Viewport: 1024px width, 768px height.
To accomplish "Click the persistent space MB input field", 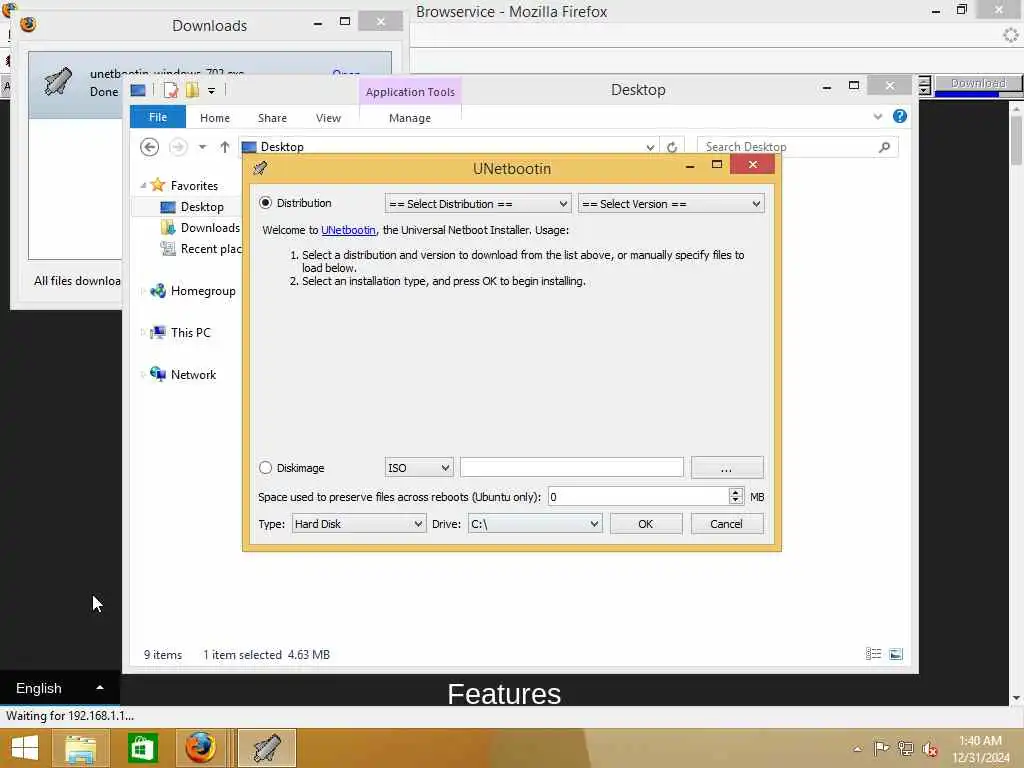I will click(x=638, y=497).
